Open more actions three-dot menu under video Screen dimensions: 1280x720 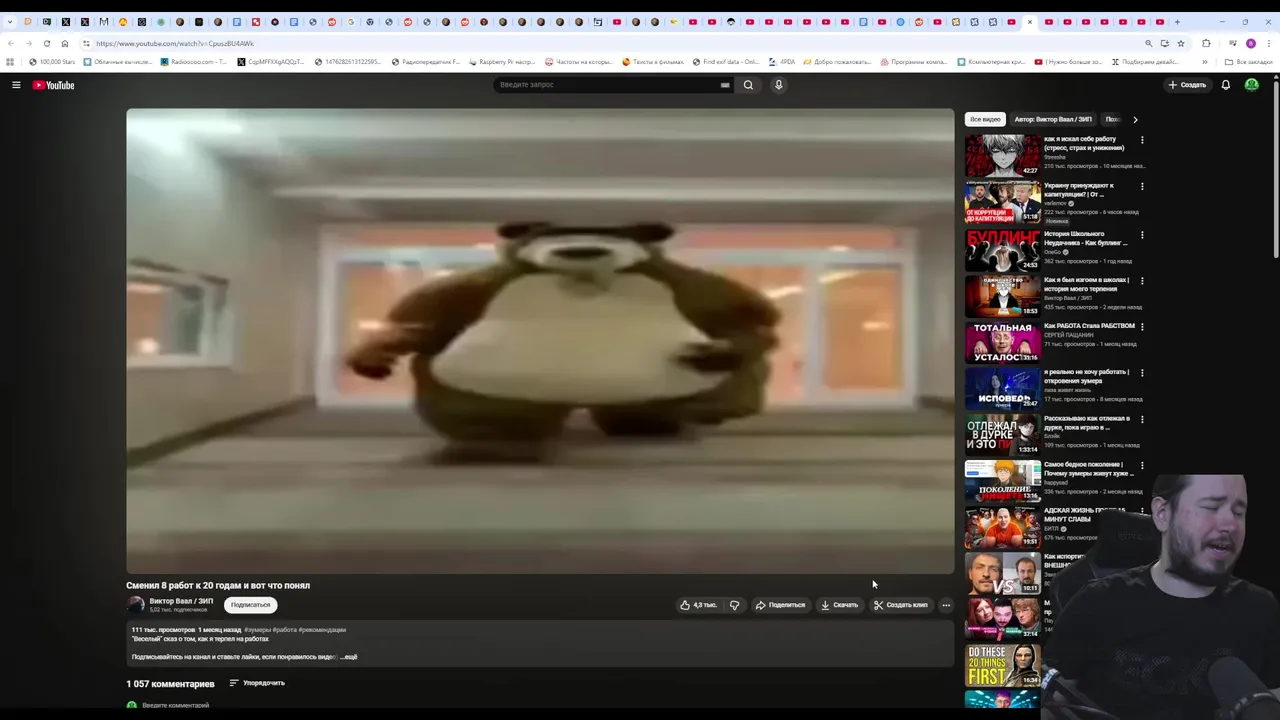tap(946, 605)
